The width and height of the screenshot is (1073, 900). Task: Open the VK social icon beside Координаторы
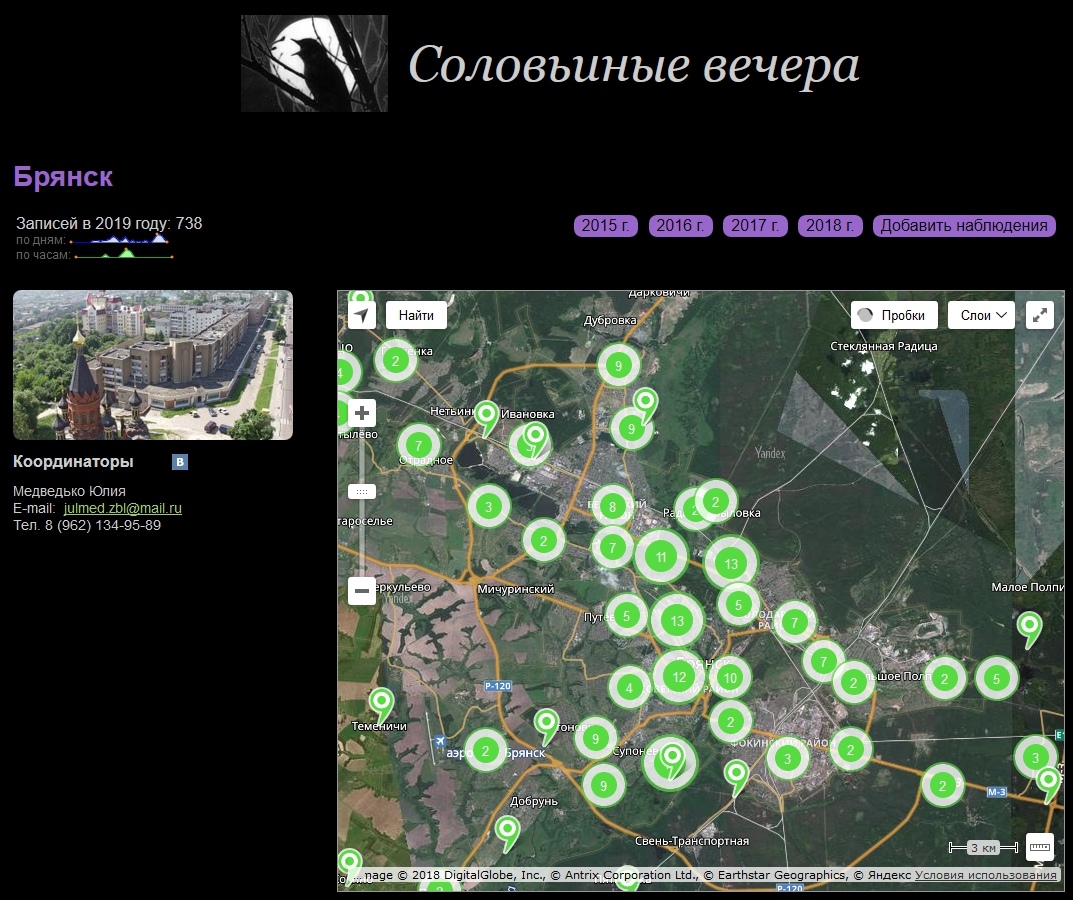[x=180, y=462]
